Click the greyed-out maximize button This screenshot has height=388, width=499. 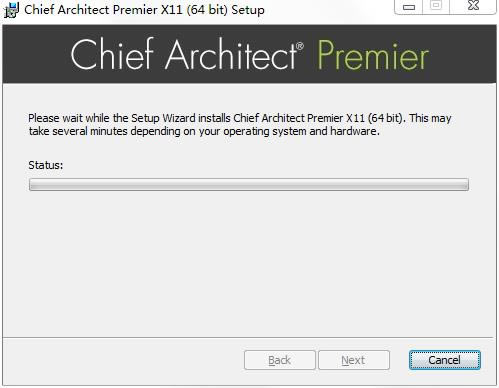(436, 6)
